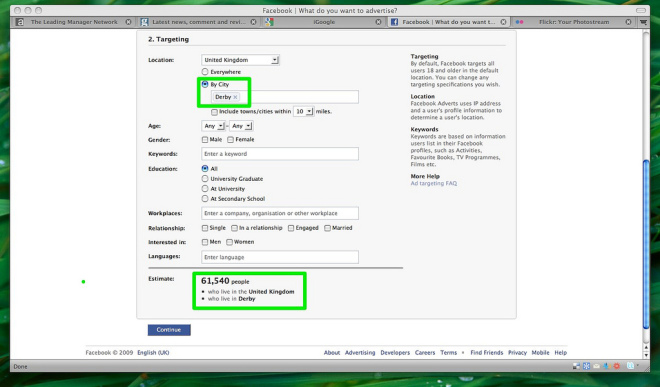This screenshot has height=387, width=660.
Task: Open the Careers footer link
Action: pos(425,352)
